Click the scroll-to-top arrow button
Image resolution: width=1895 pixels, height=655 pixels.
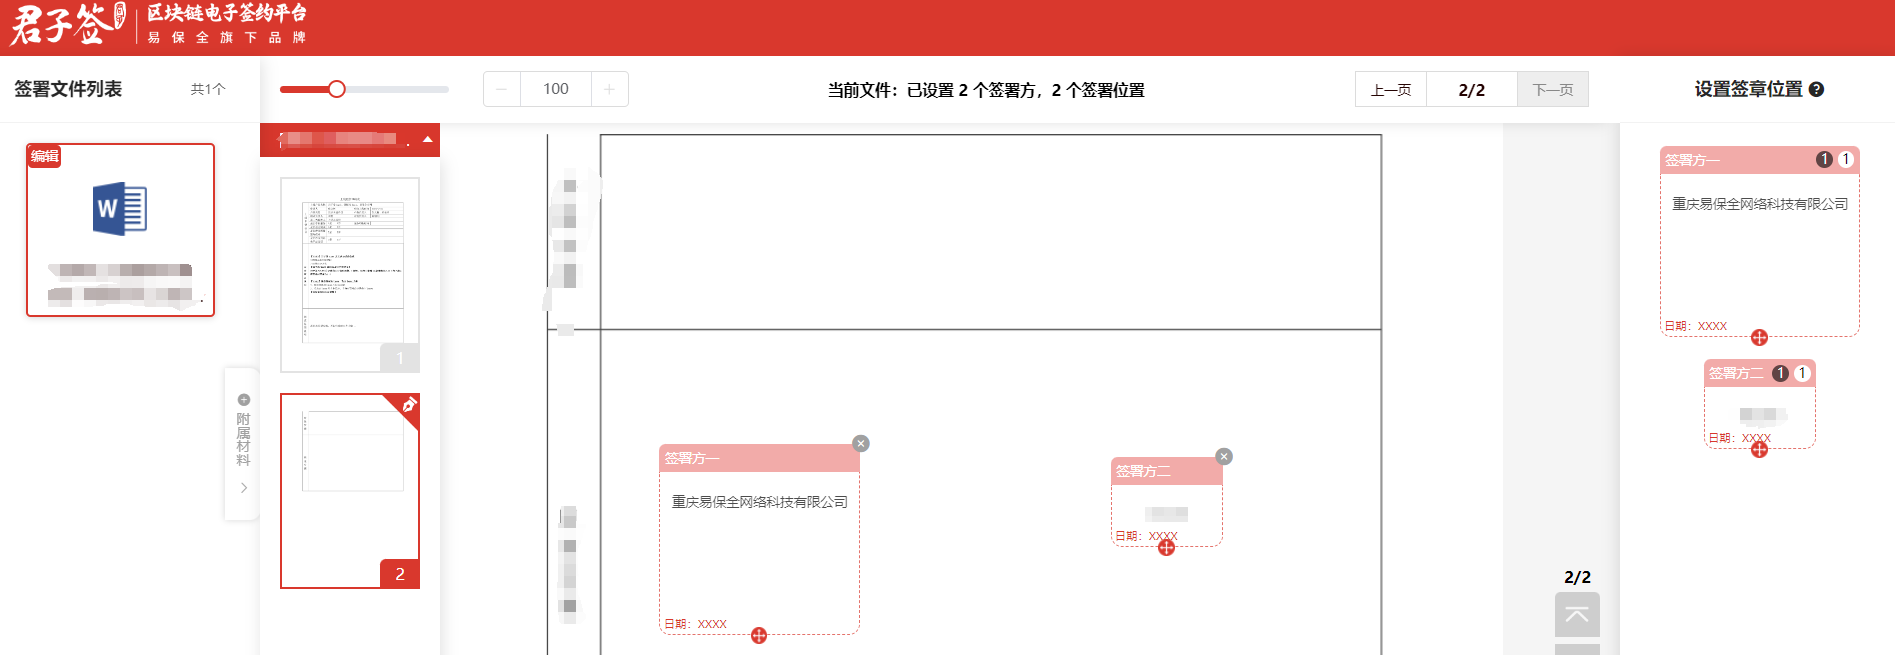click(1576, 614)
